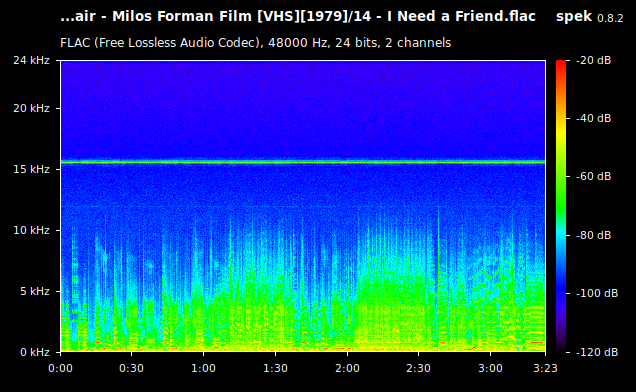Click the 15 kHz frequency label
This screenshot has width=636, height=392.
(31, 169)
